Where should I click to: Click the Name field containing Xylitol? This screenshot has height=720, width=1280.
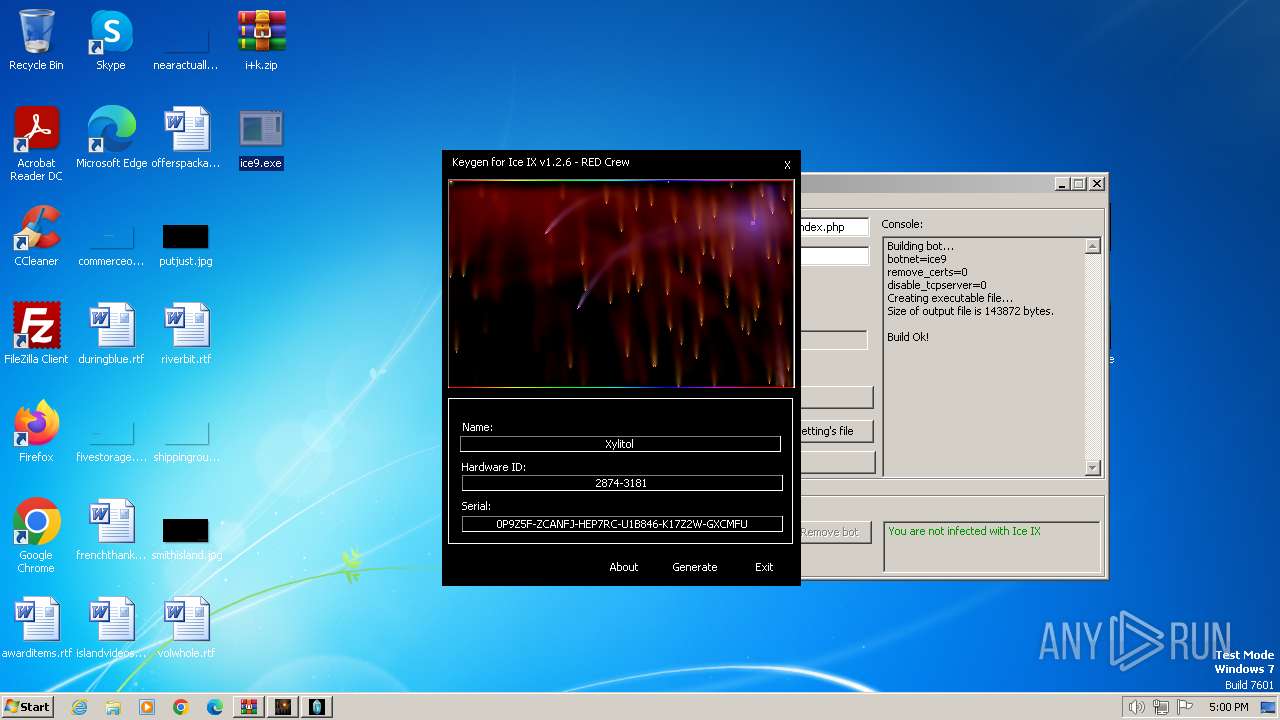point(620,444)
